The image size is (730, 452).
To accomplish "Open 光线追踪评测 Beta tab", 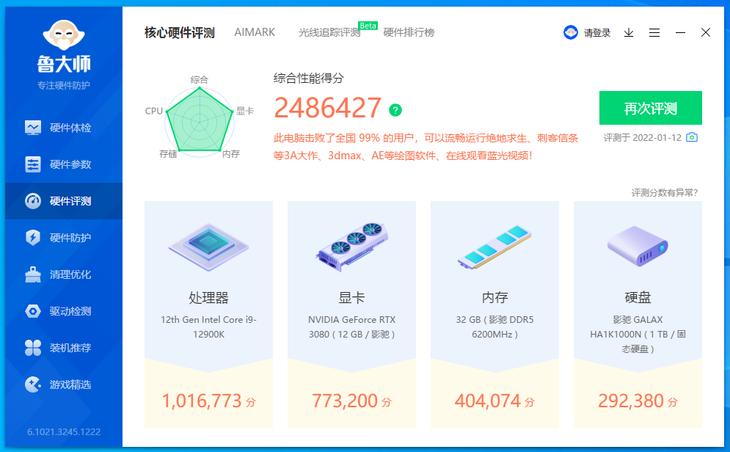I will coord(329,33).
